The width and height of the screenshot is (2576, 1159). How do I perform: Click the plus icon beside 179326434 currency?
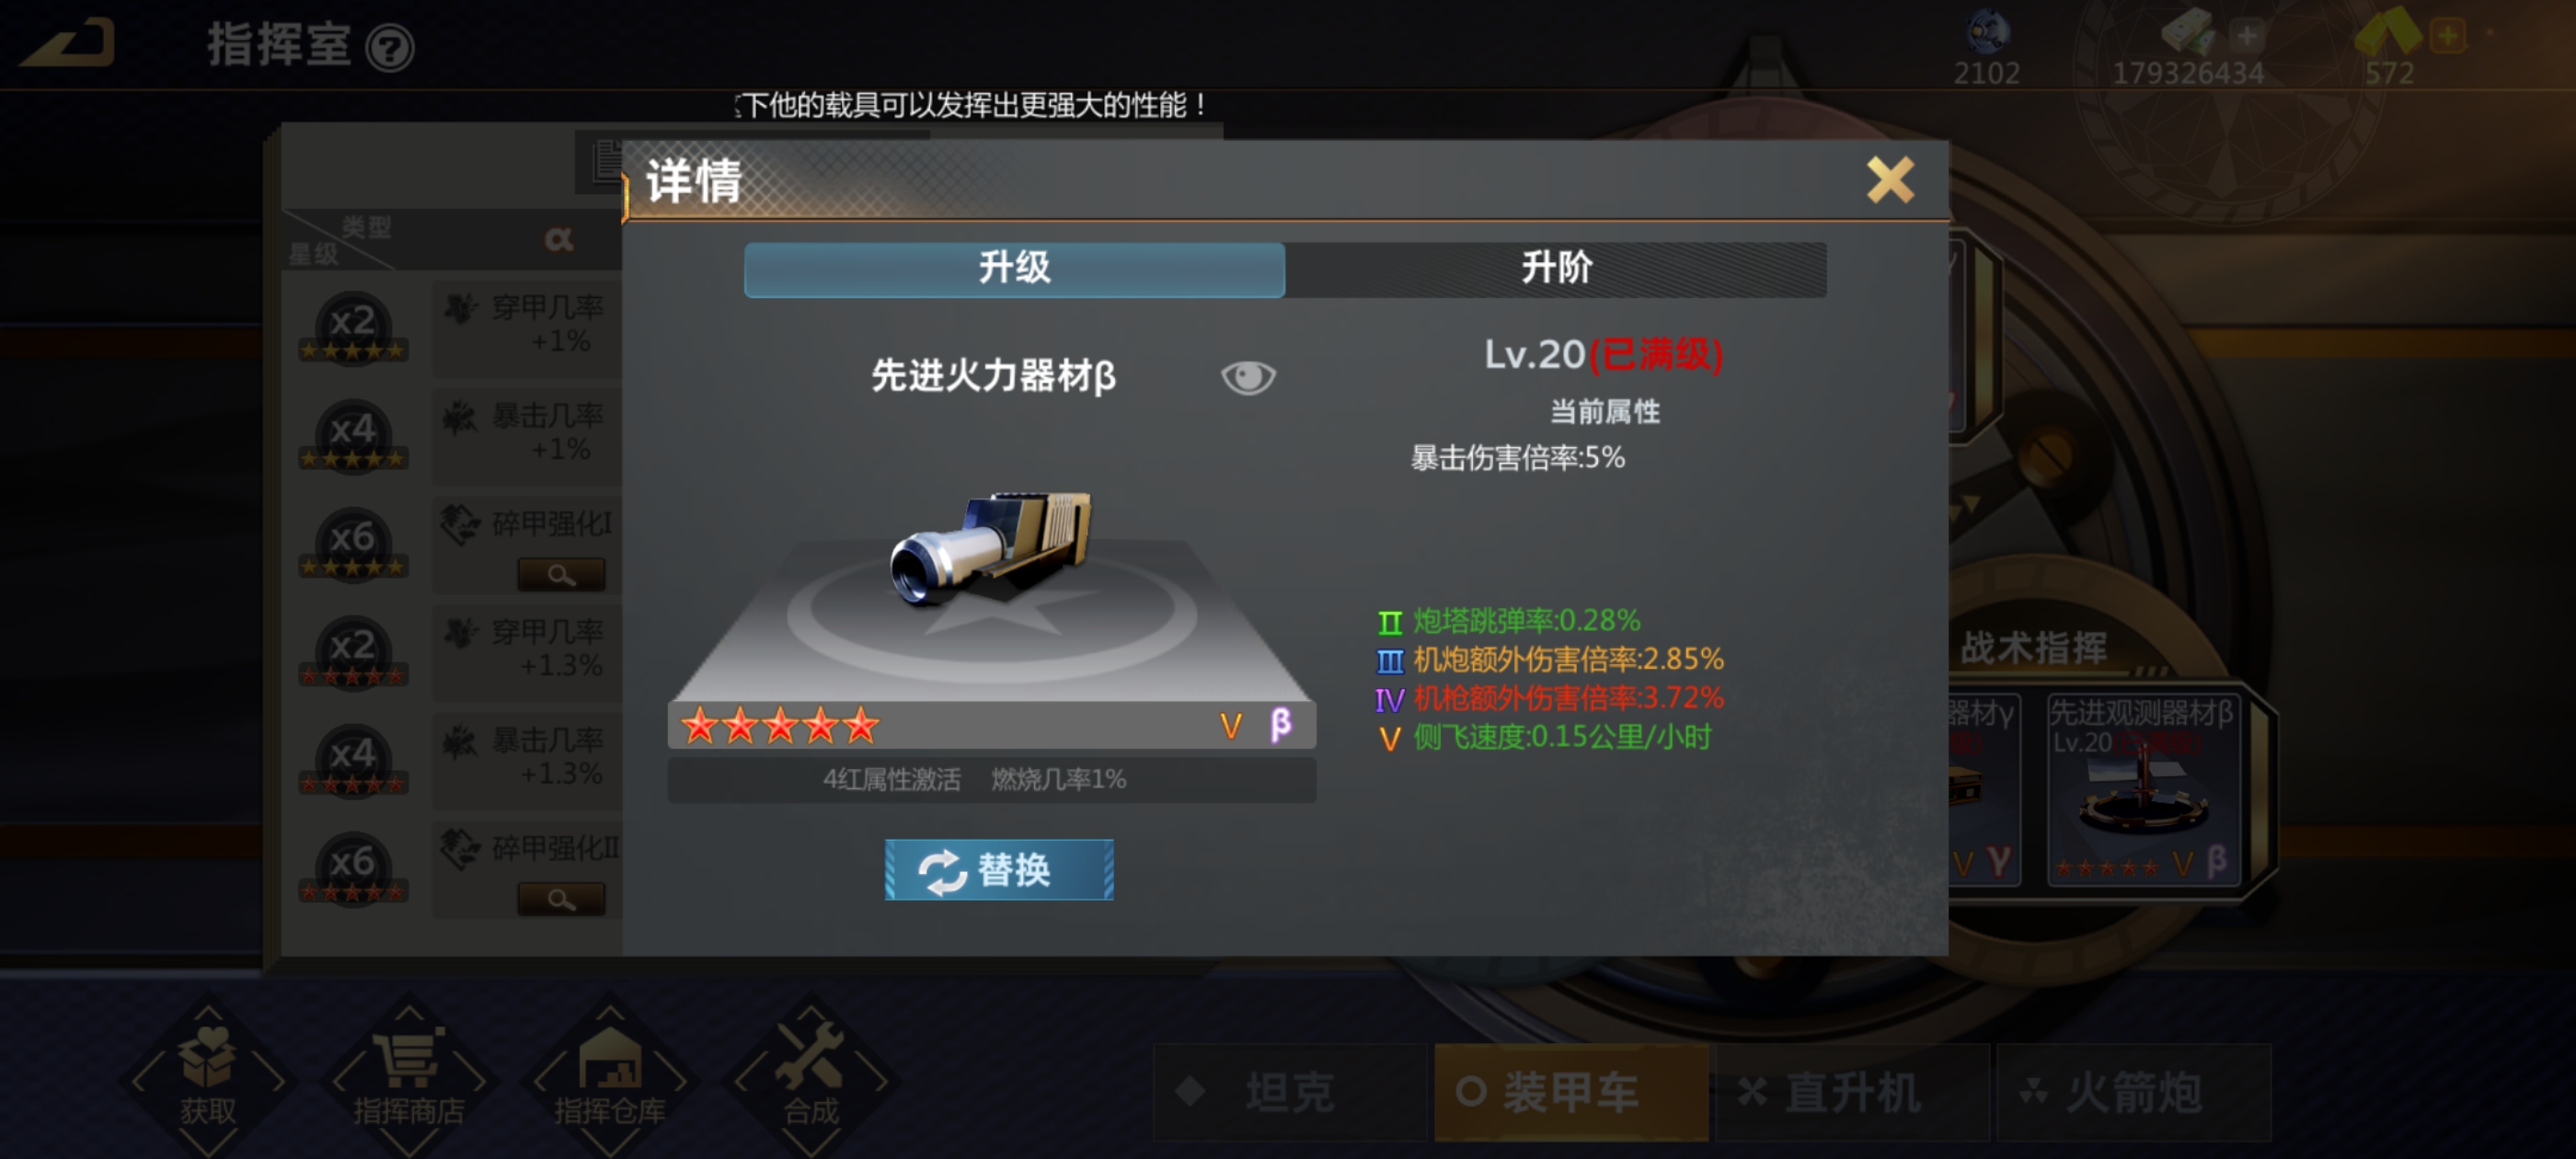click(2247, 36)
